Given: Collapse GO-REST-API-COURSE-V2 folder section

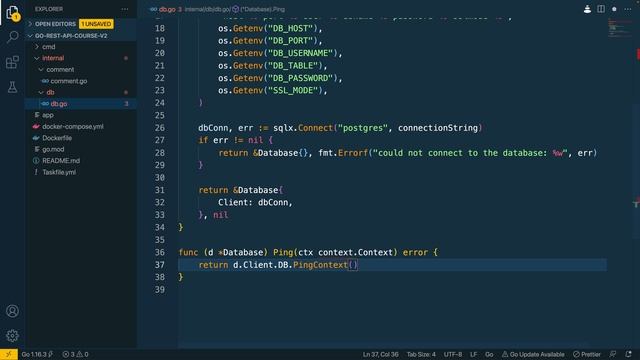Looking at the screenshot, I should (71, 36).
